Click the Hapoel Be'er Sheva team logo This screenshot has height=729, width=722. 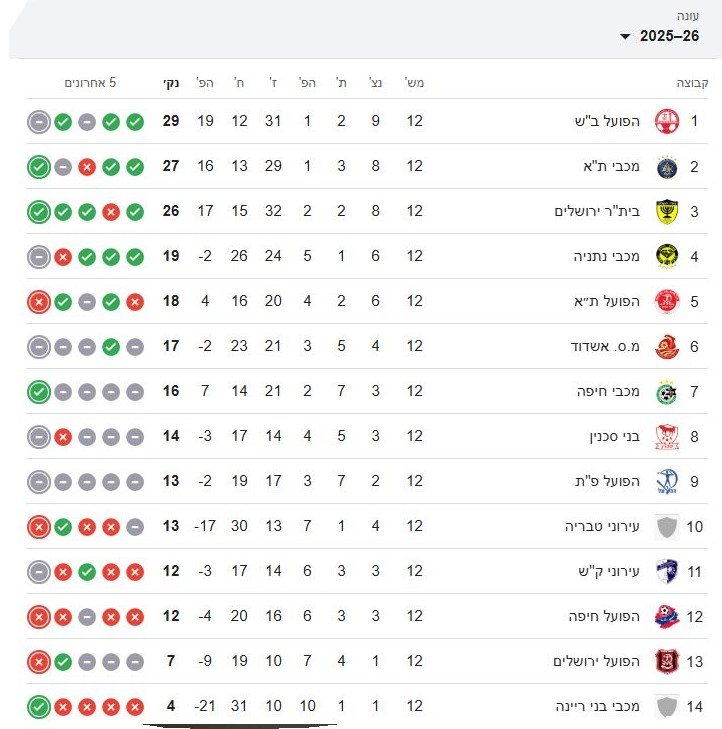666,121
